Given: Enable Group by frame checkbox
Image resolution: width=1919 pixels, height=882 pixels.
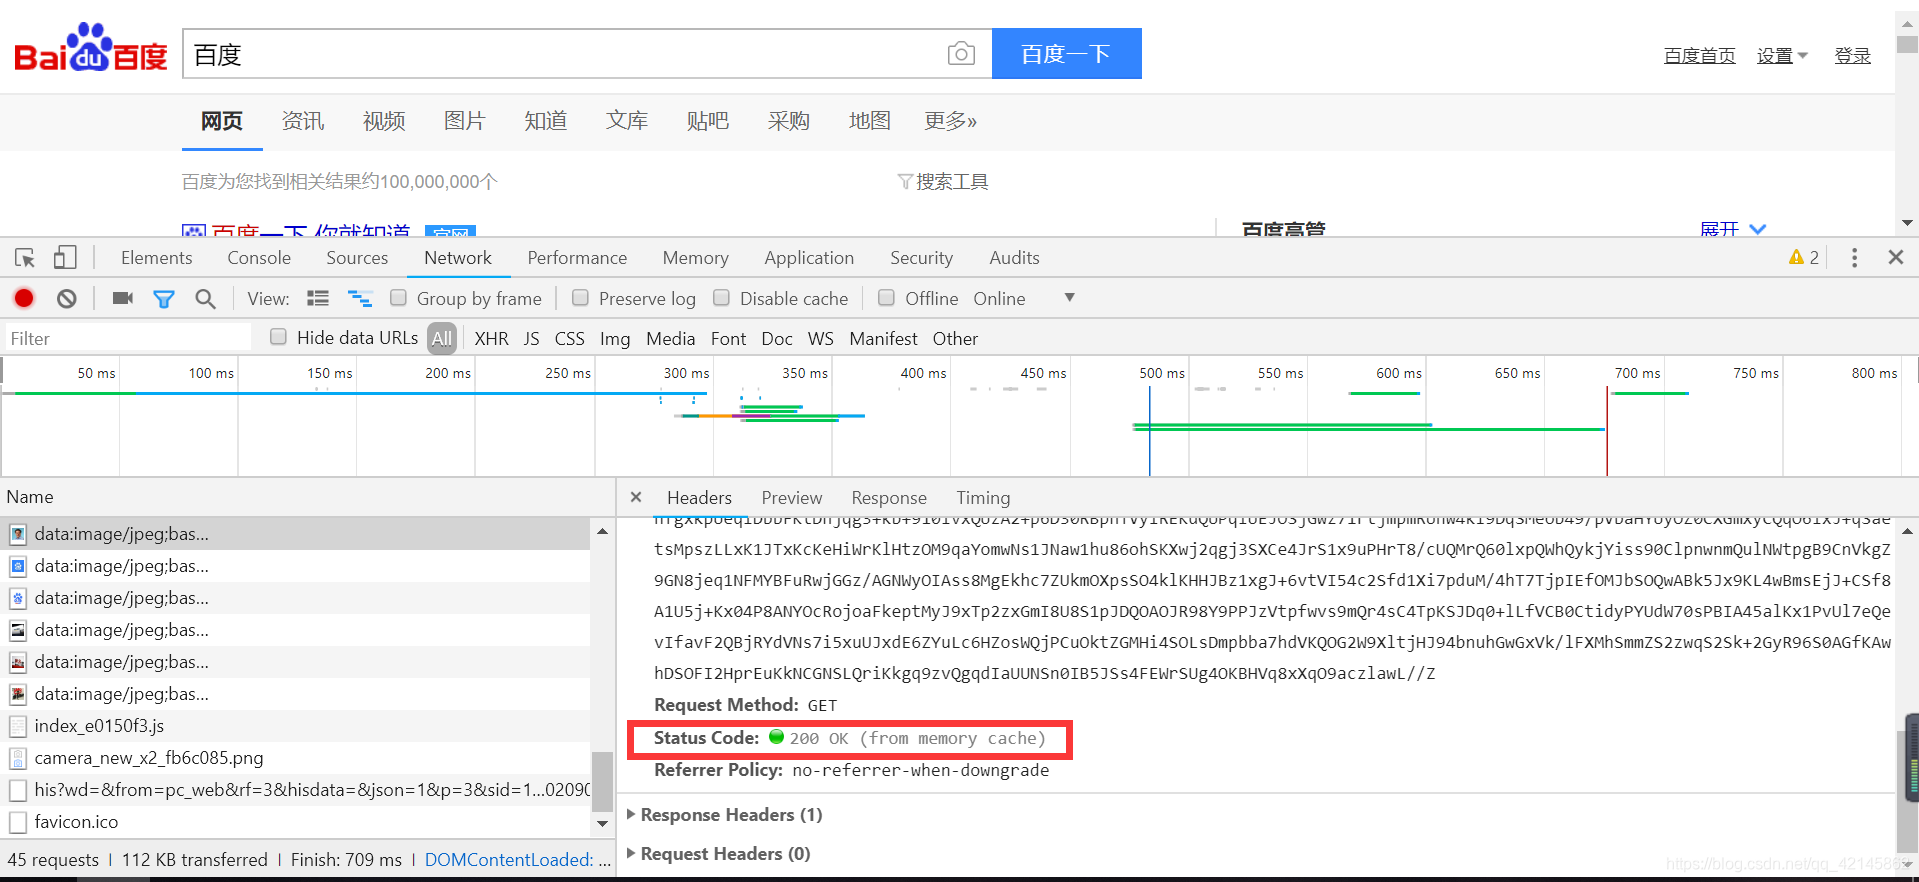Looking at the screenshot, I should tap(398, 298).
